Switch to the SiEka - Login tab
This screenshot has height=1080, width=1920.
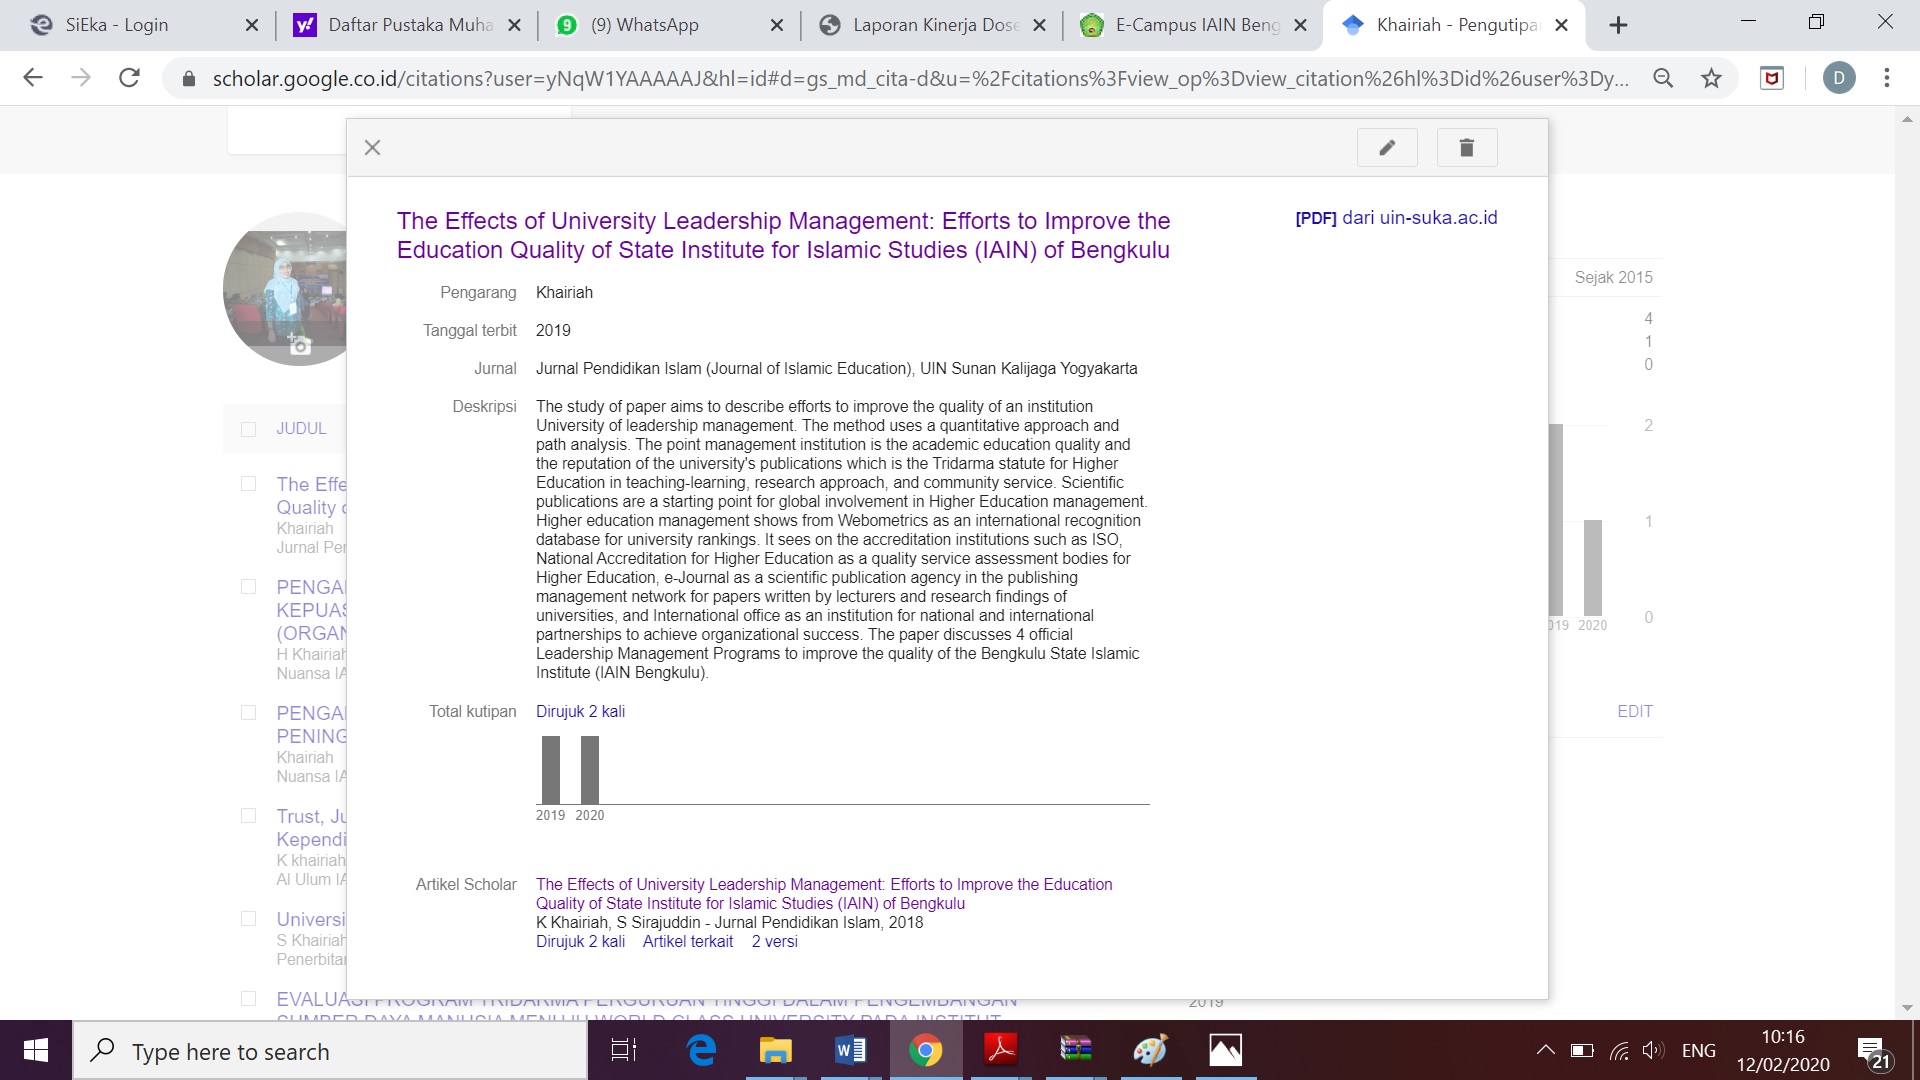[x=117, y=25]
